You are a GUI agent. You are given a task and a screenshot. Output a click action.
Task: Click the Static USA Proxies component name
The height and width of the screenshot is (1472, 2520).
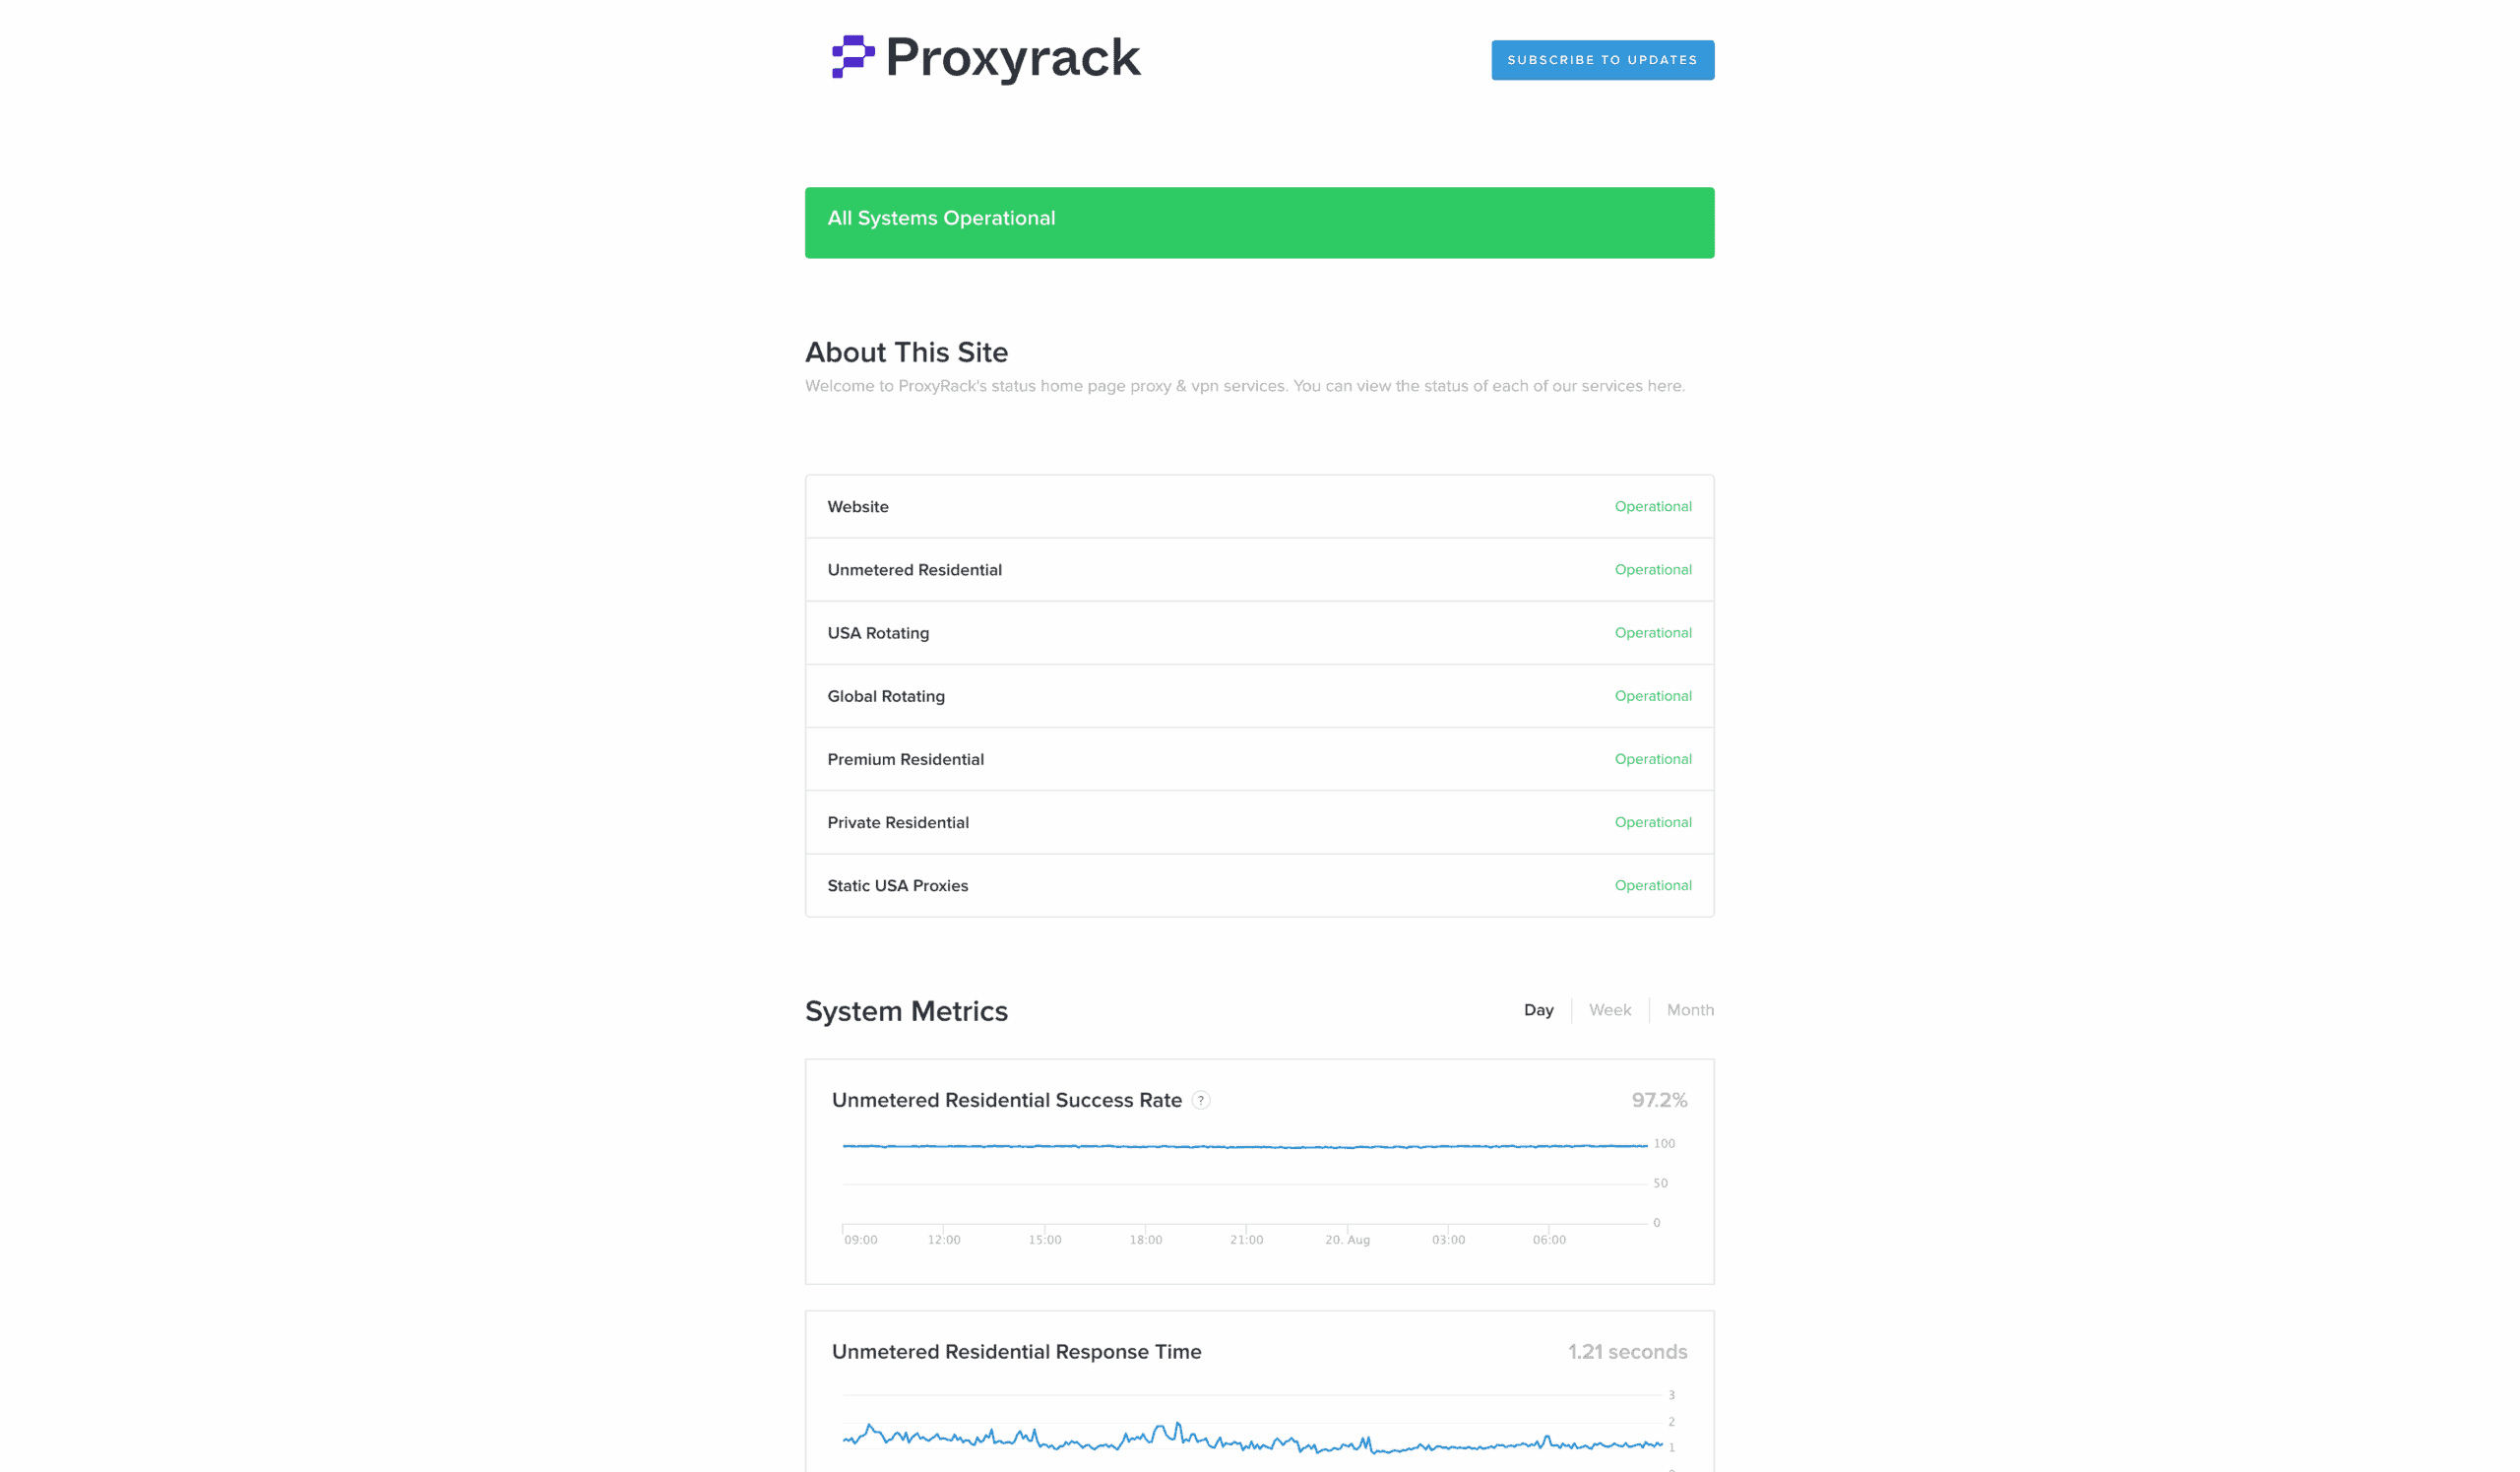897,886
